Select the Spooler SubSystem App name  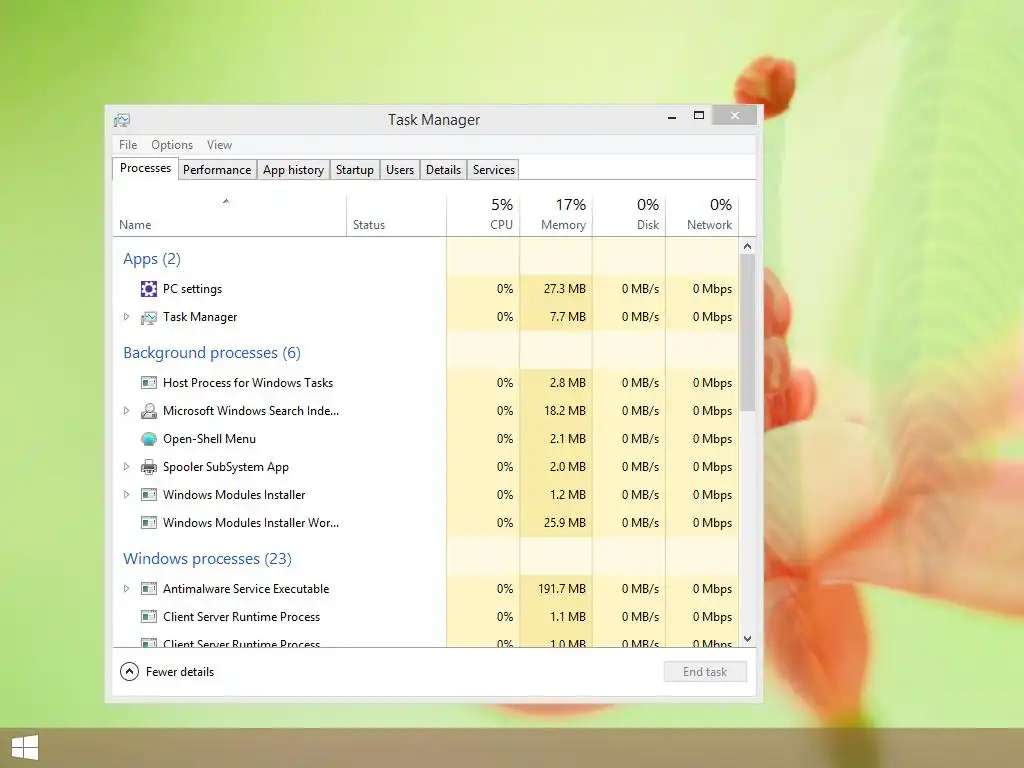point(225,467)
